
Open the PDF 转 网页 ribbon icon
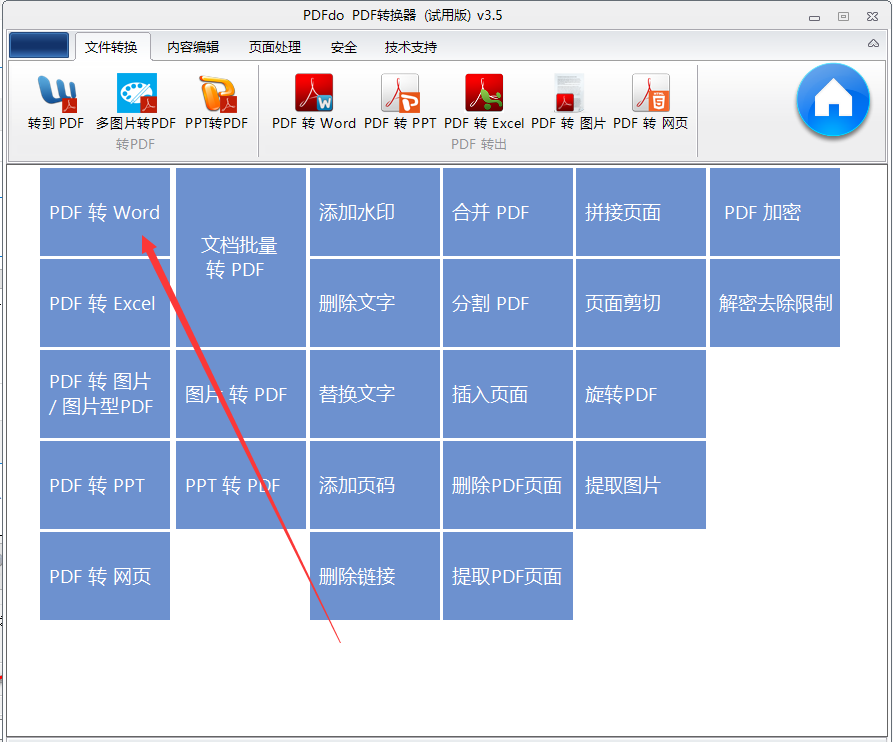tap(650, 102)
